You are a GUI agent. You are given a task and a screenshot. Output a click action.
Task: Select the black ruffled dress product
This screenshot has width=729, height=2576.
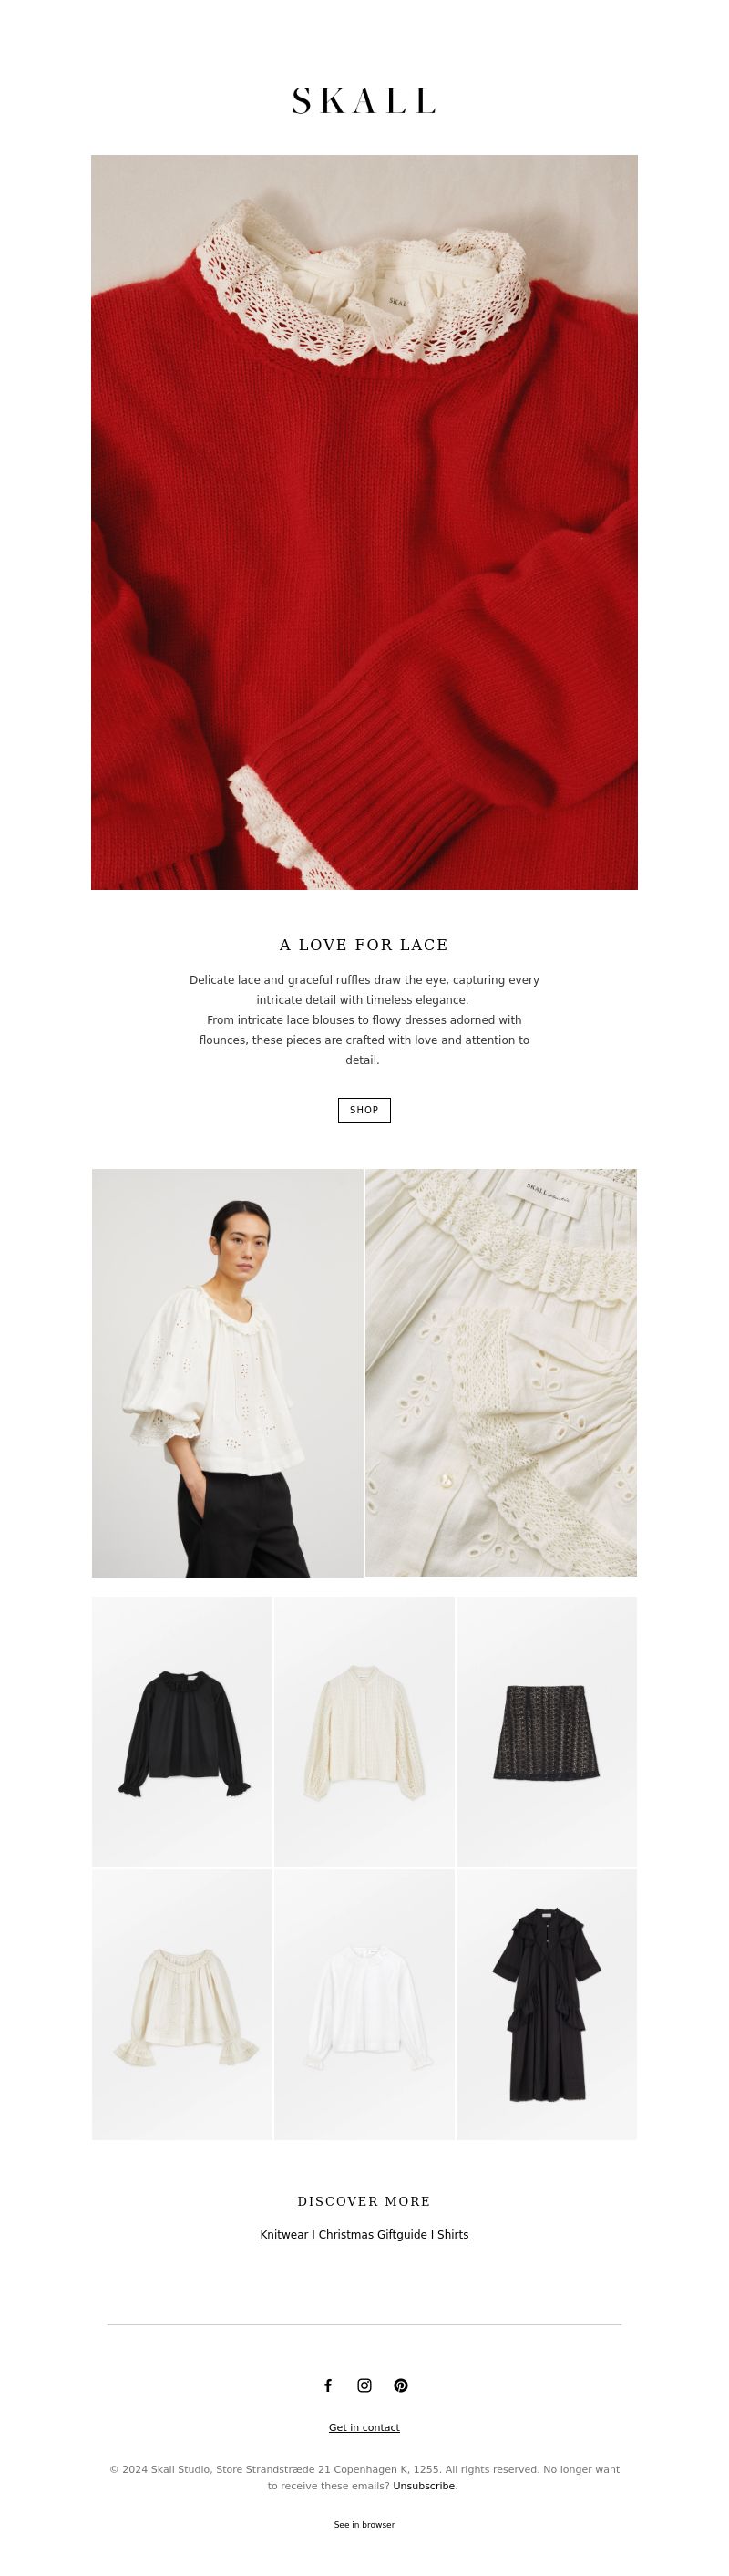(x=547, y=2004)
